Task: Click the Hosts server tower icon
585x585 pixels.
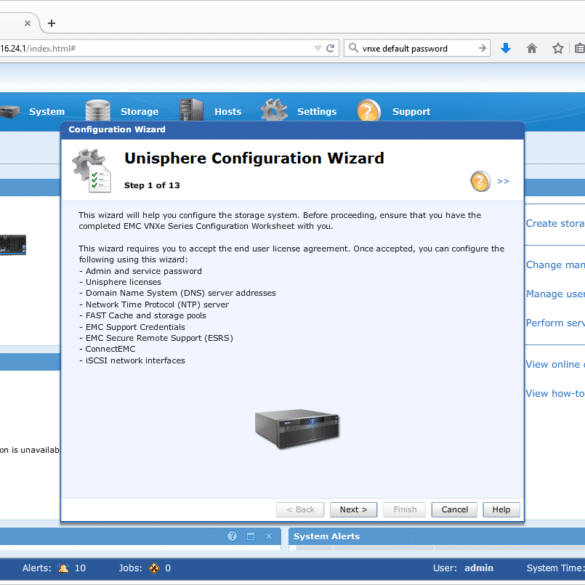Action: (x=191, y=110)
